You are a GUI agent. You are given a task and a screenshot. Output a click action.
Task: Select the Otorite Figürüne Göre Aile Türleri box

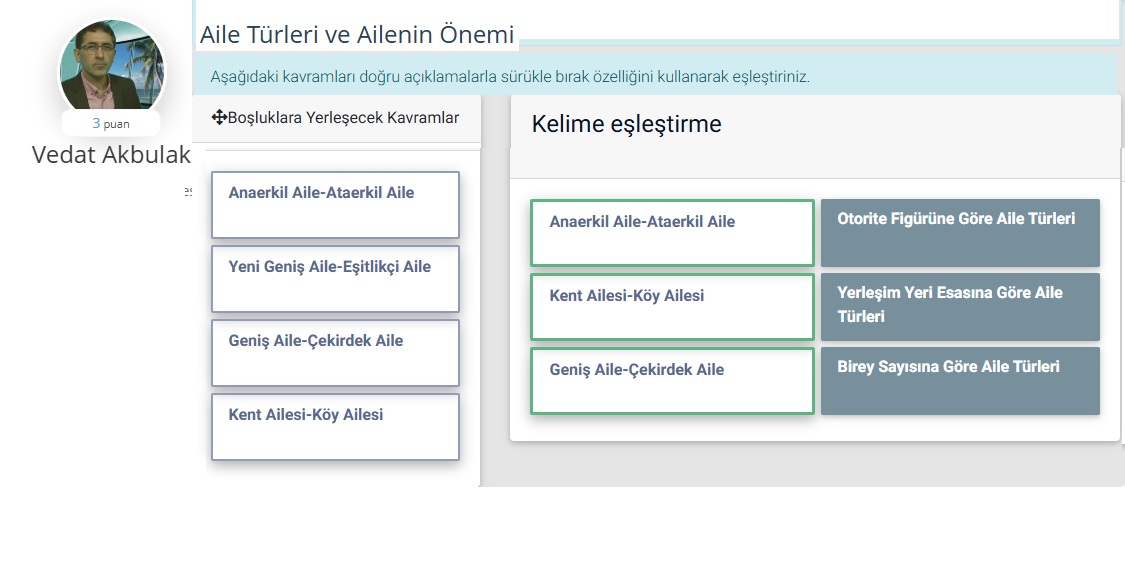click(x=960, y=232)
